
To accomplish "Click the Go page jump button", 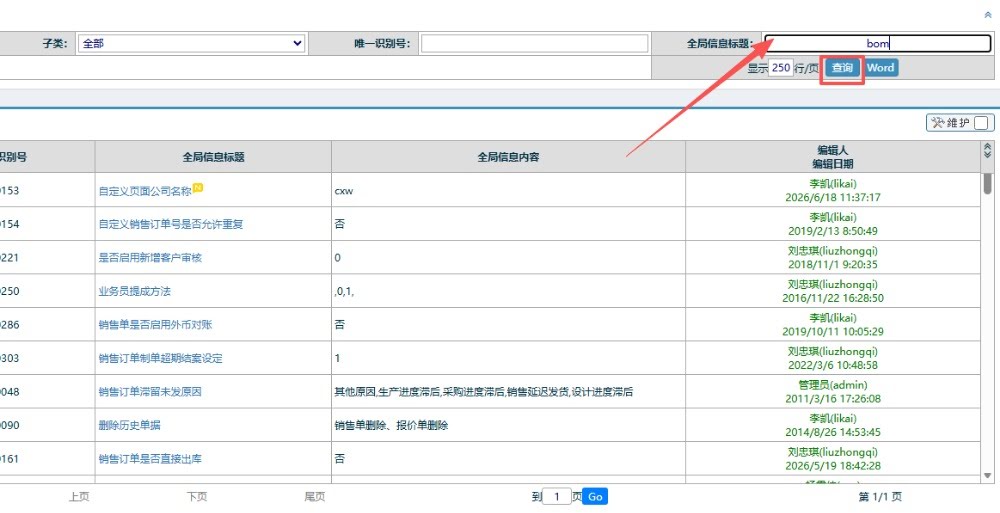I will tap(594, 496).
